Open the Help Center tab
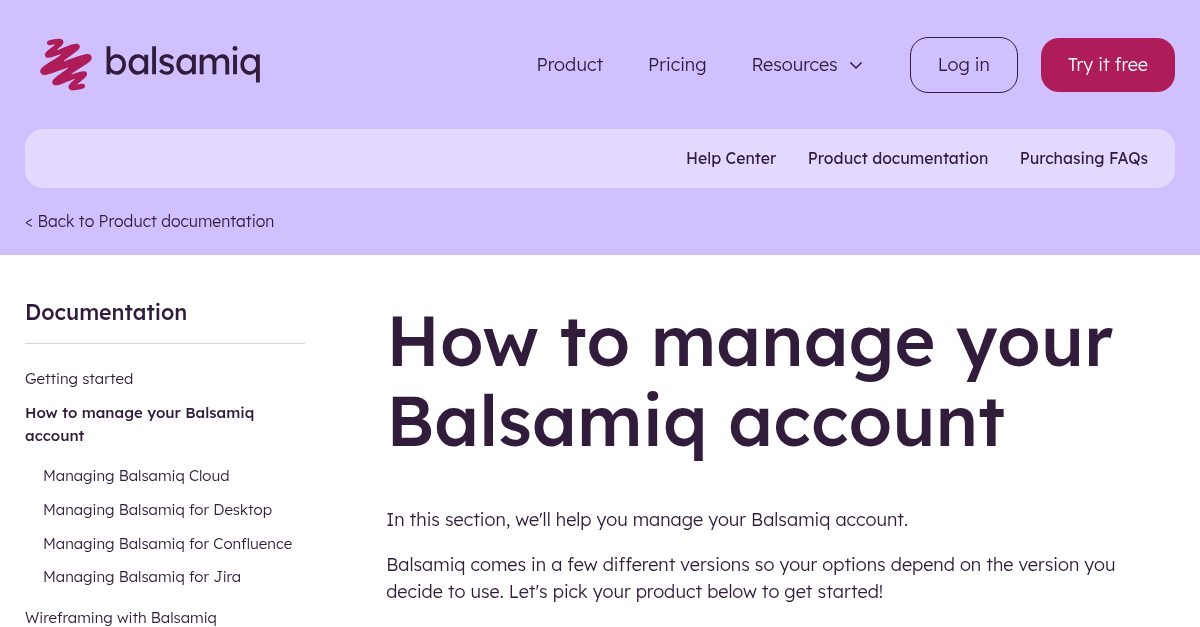This screenshot has width=1200, height=627. 731,158
